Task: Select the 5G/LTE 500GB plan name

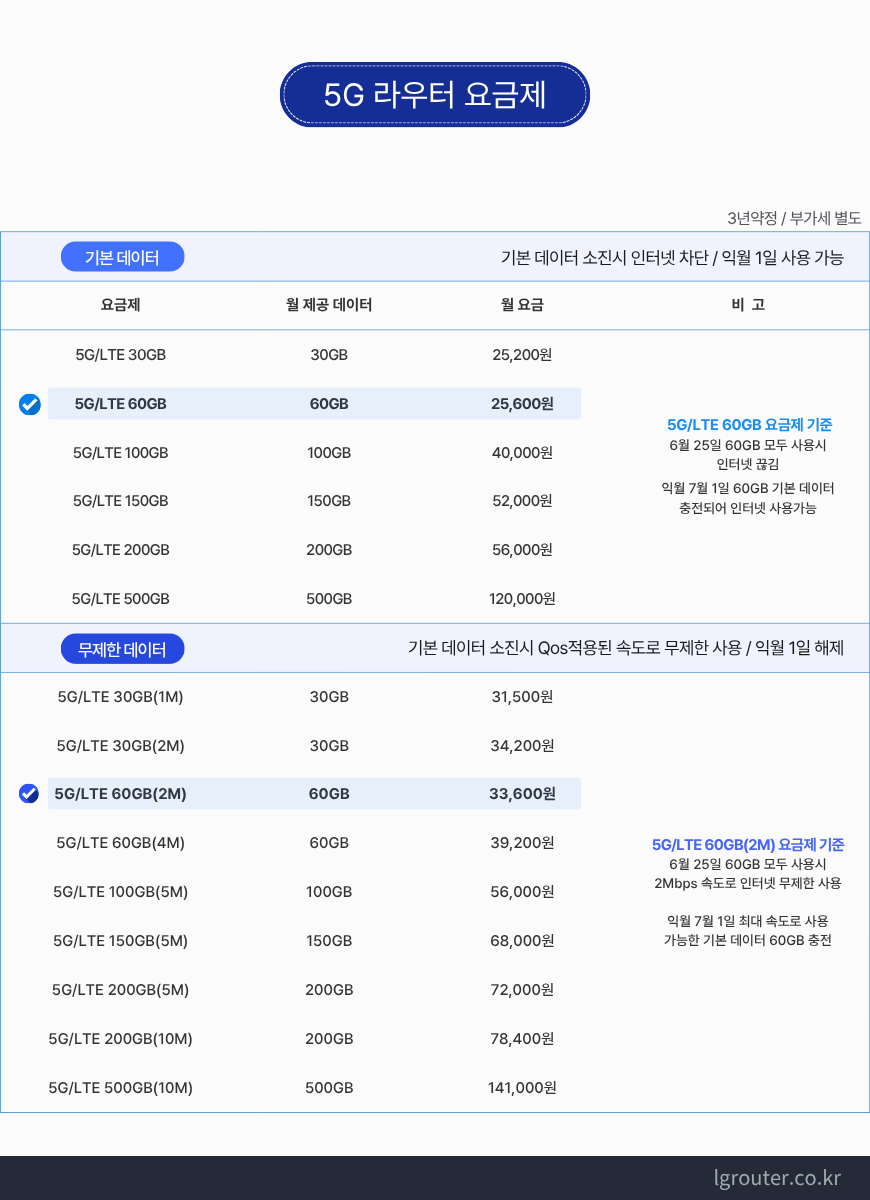Action: (120, 599)
